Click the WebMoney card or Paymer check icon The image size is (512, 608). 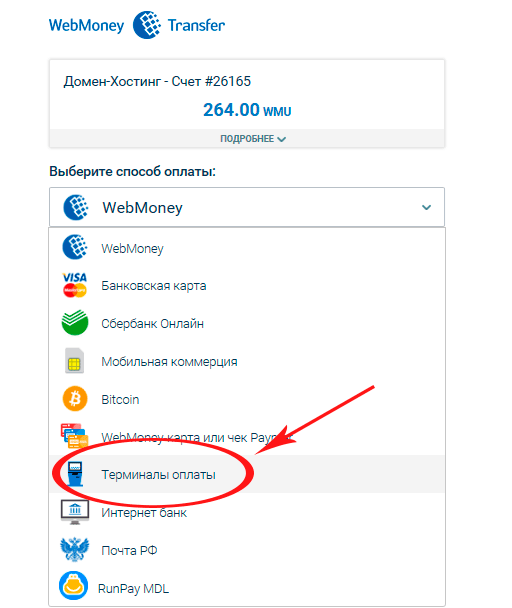coord(74,435)
